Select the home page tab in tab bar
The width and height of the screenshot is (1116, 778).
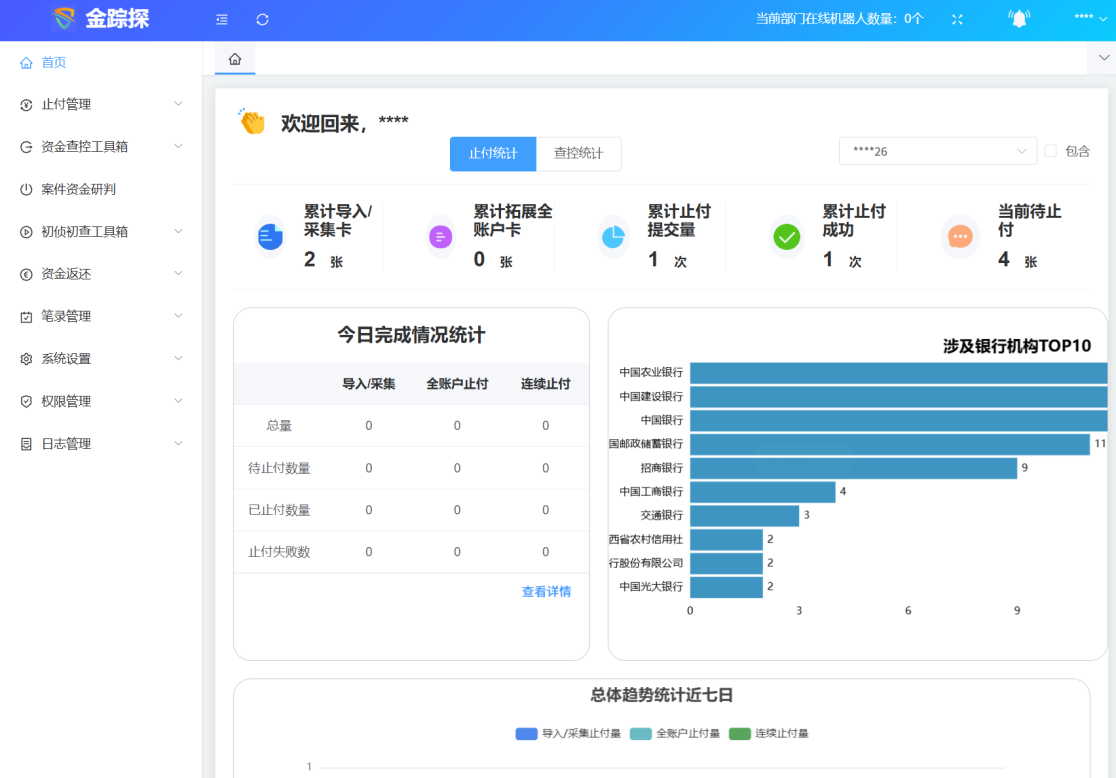click(235, 59)
